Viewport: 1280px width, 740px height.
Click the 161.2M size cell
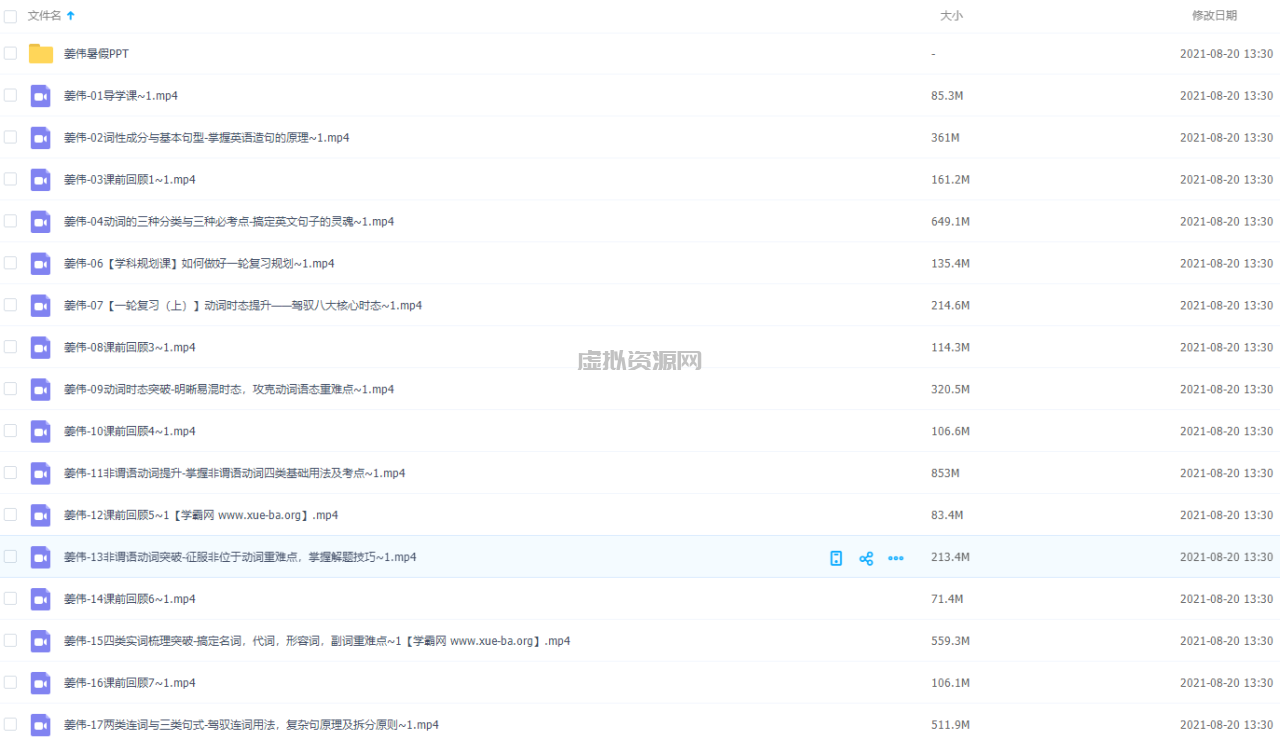pyautogui.click(x=950, y=180)
